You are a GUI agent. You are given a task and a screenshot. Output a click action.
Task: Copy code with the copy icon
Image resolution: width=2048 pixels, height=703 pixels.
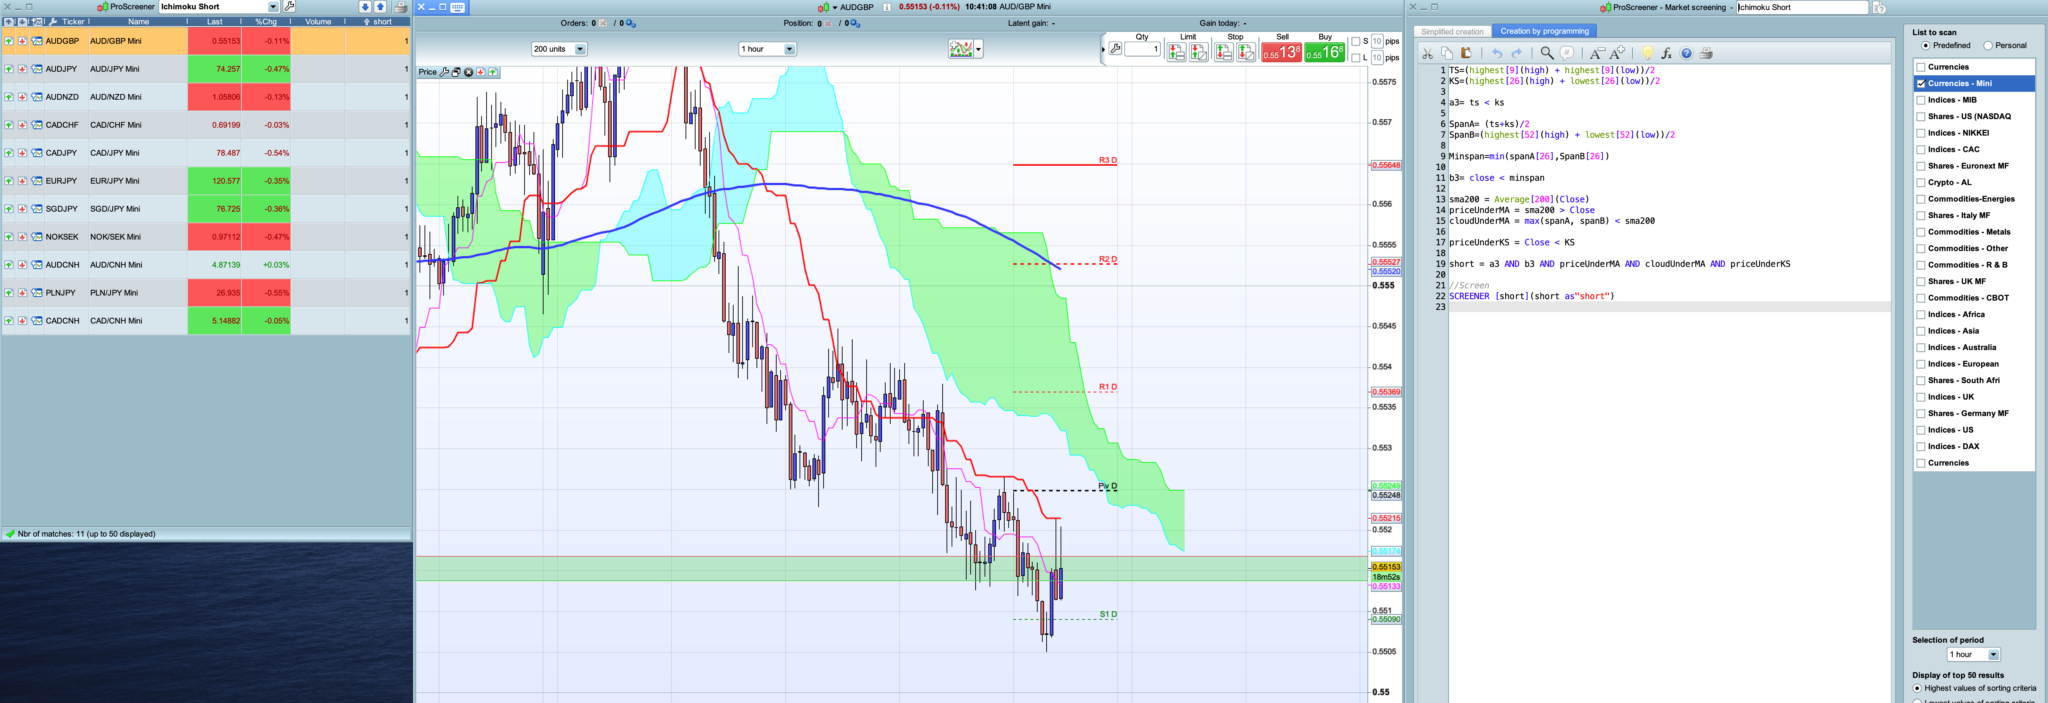(x=1446, y=53)
